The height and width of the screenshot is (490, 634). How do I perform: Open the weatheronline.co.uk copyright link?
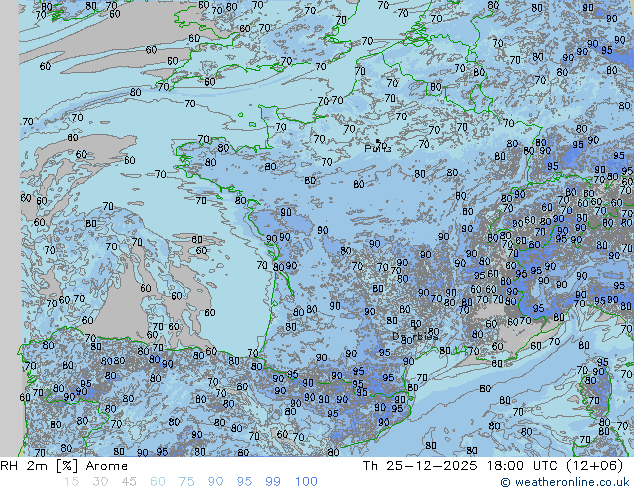564,482
